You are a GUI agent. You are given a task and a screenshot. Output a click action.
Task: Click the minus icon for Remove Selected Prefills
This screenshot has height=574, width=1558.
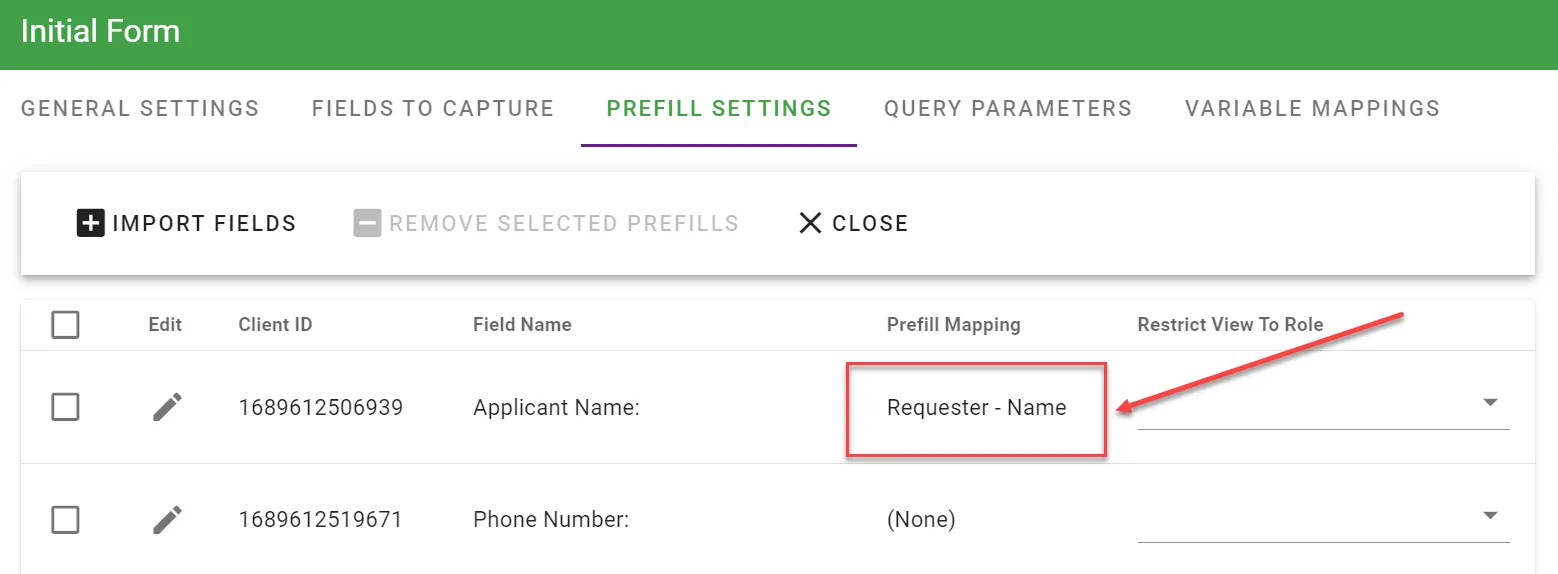[367, 223]
